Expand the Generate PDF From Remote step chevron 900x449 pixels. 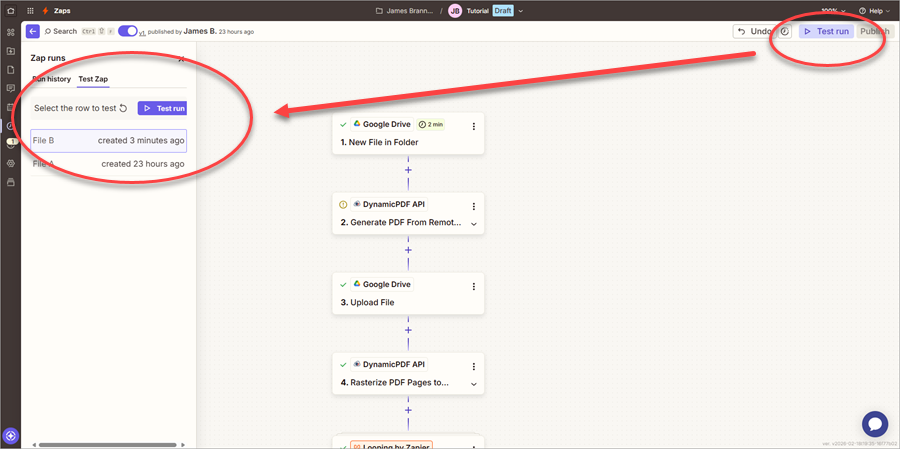click(474, 223)
